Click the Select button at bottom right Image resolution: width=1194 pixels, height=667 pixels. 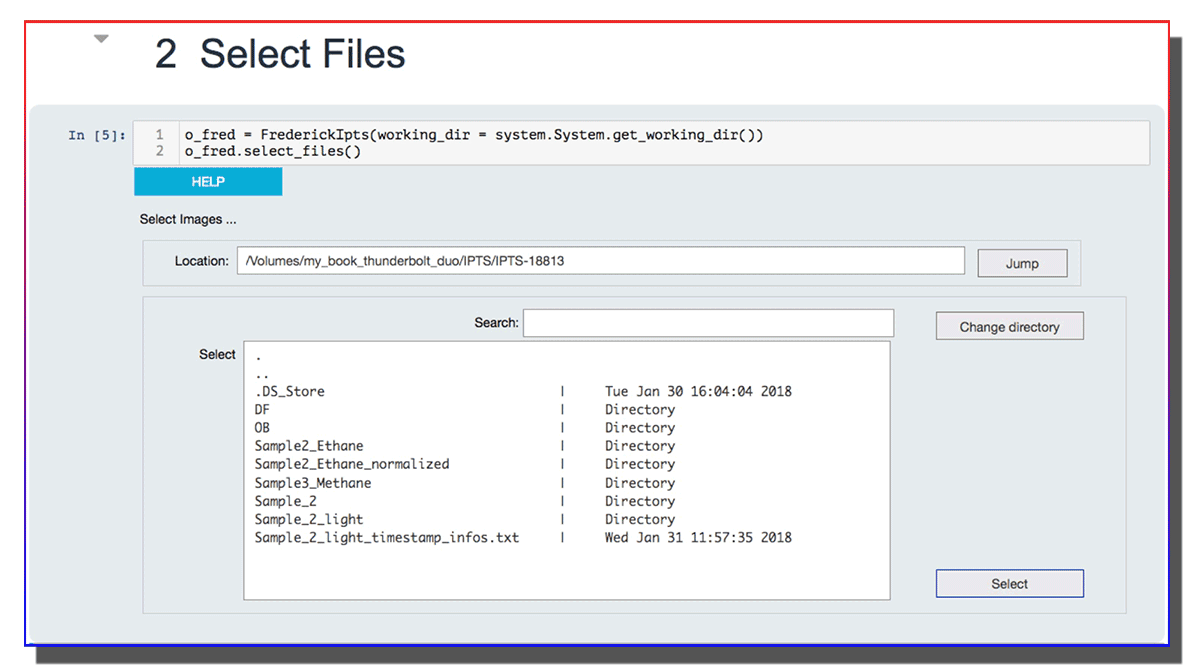tap(1009, 583)
